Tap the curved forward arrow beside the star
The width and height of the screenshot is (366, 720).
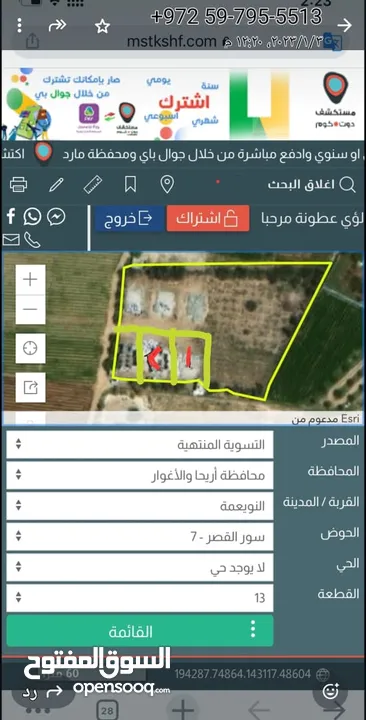point(57,26)
